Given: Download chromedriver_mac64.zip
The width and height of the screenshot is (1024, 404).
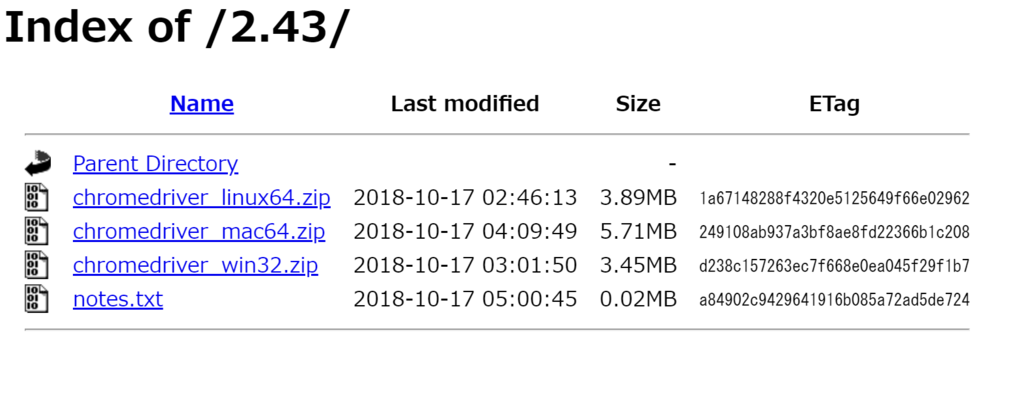Looking at the screenshot, I should tap(199, 231).
